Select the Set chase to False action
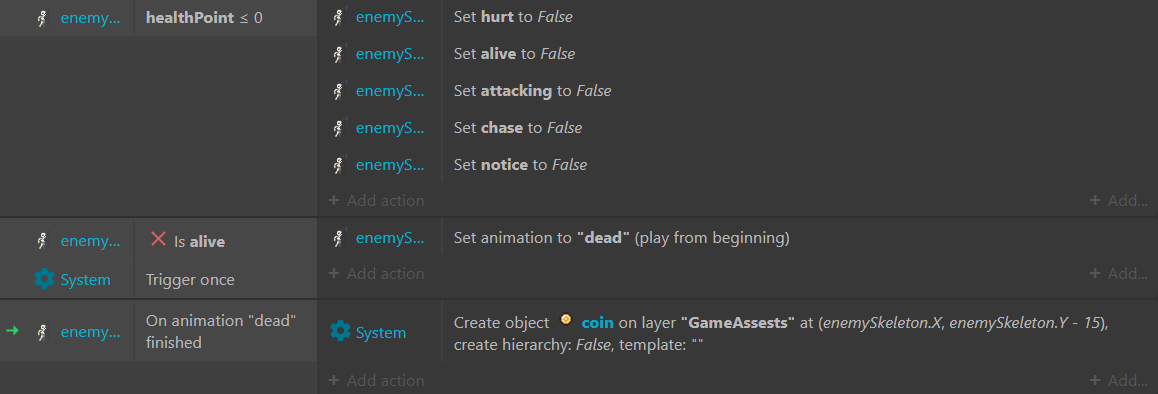Viewport: 1158px width, 394px height. [x=518, y=128]
